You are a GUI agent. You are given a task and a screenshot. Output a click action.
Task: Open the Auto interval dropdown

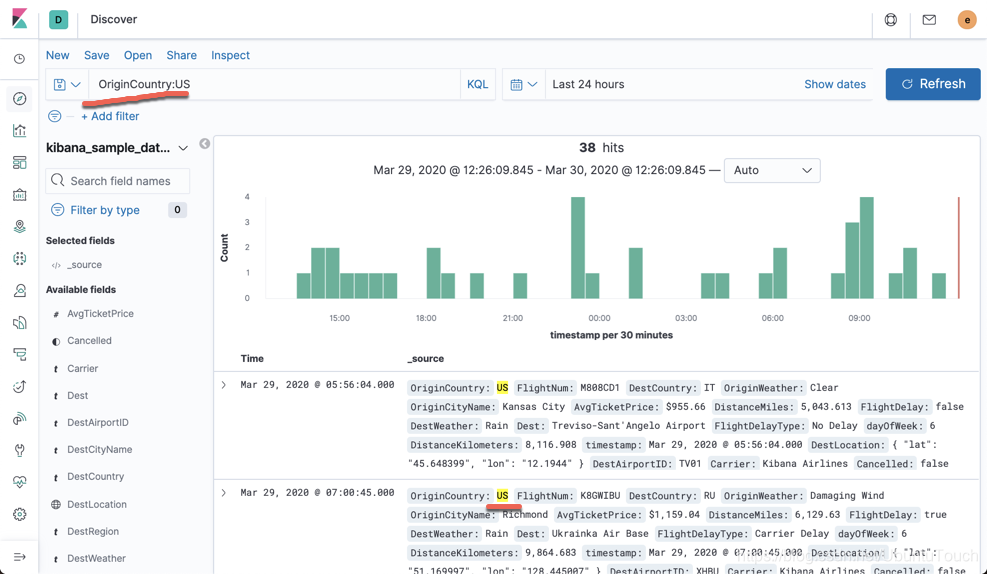tap(772, 170)
